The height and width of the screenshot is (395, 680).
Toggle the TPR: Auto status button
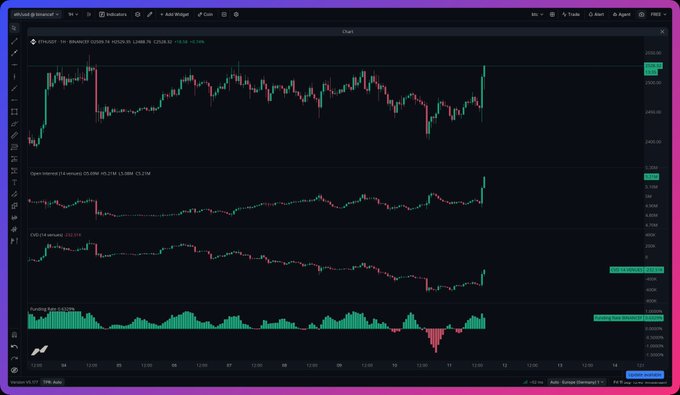tap(53, 382)
